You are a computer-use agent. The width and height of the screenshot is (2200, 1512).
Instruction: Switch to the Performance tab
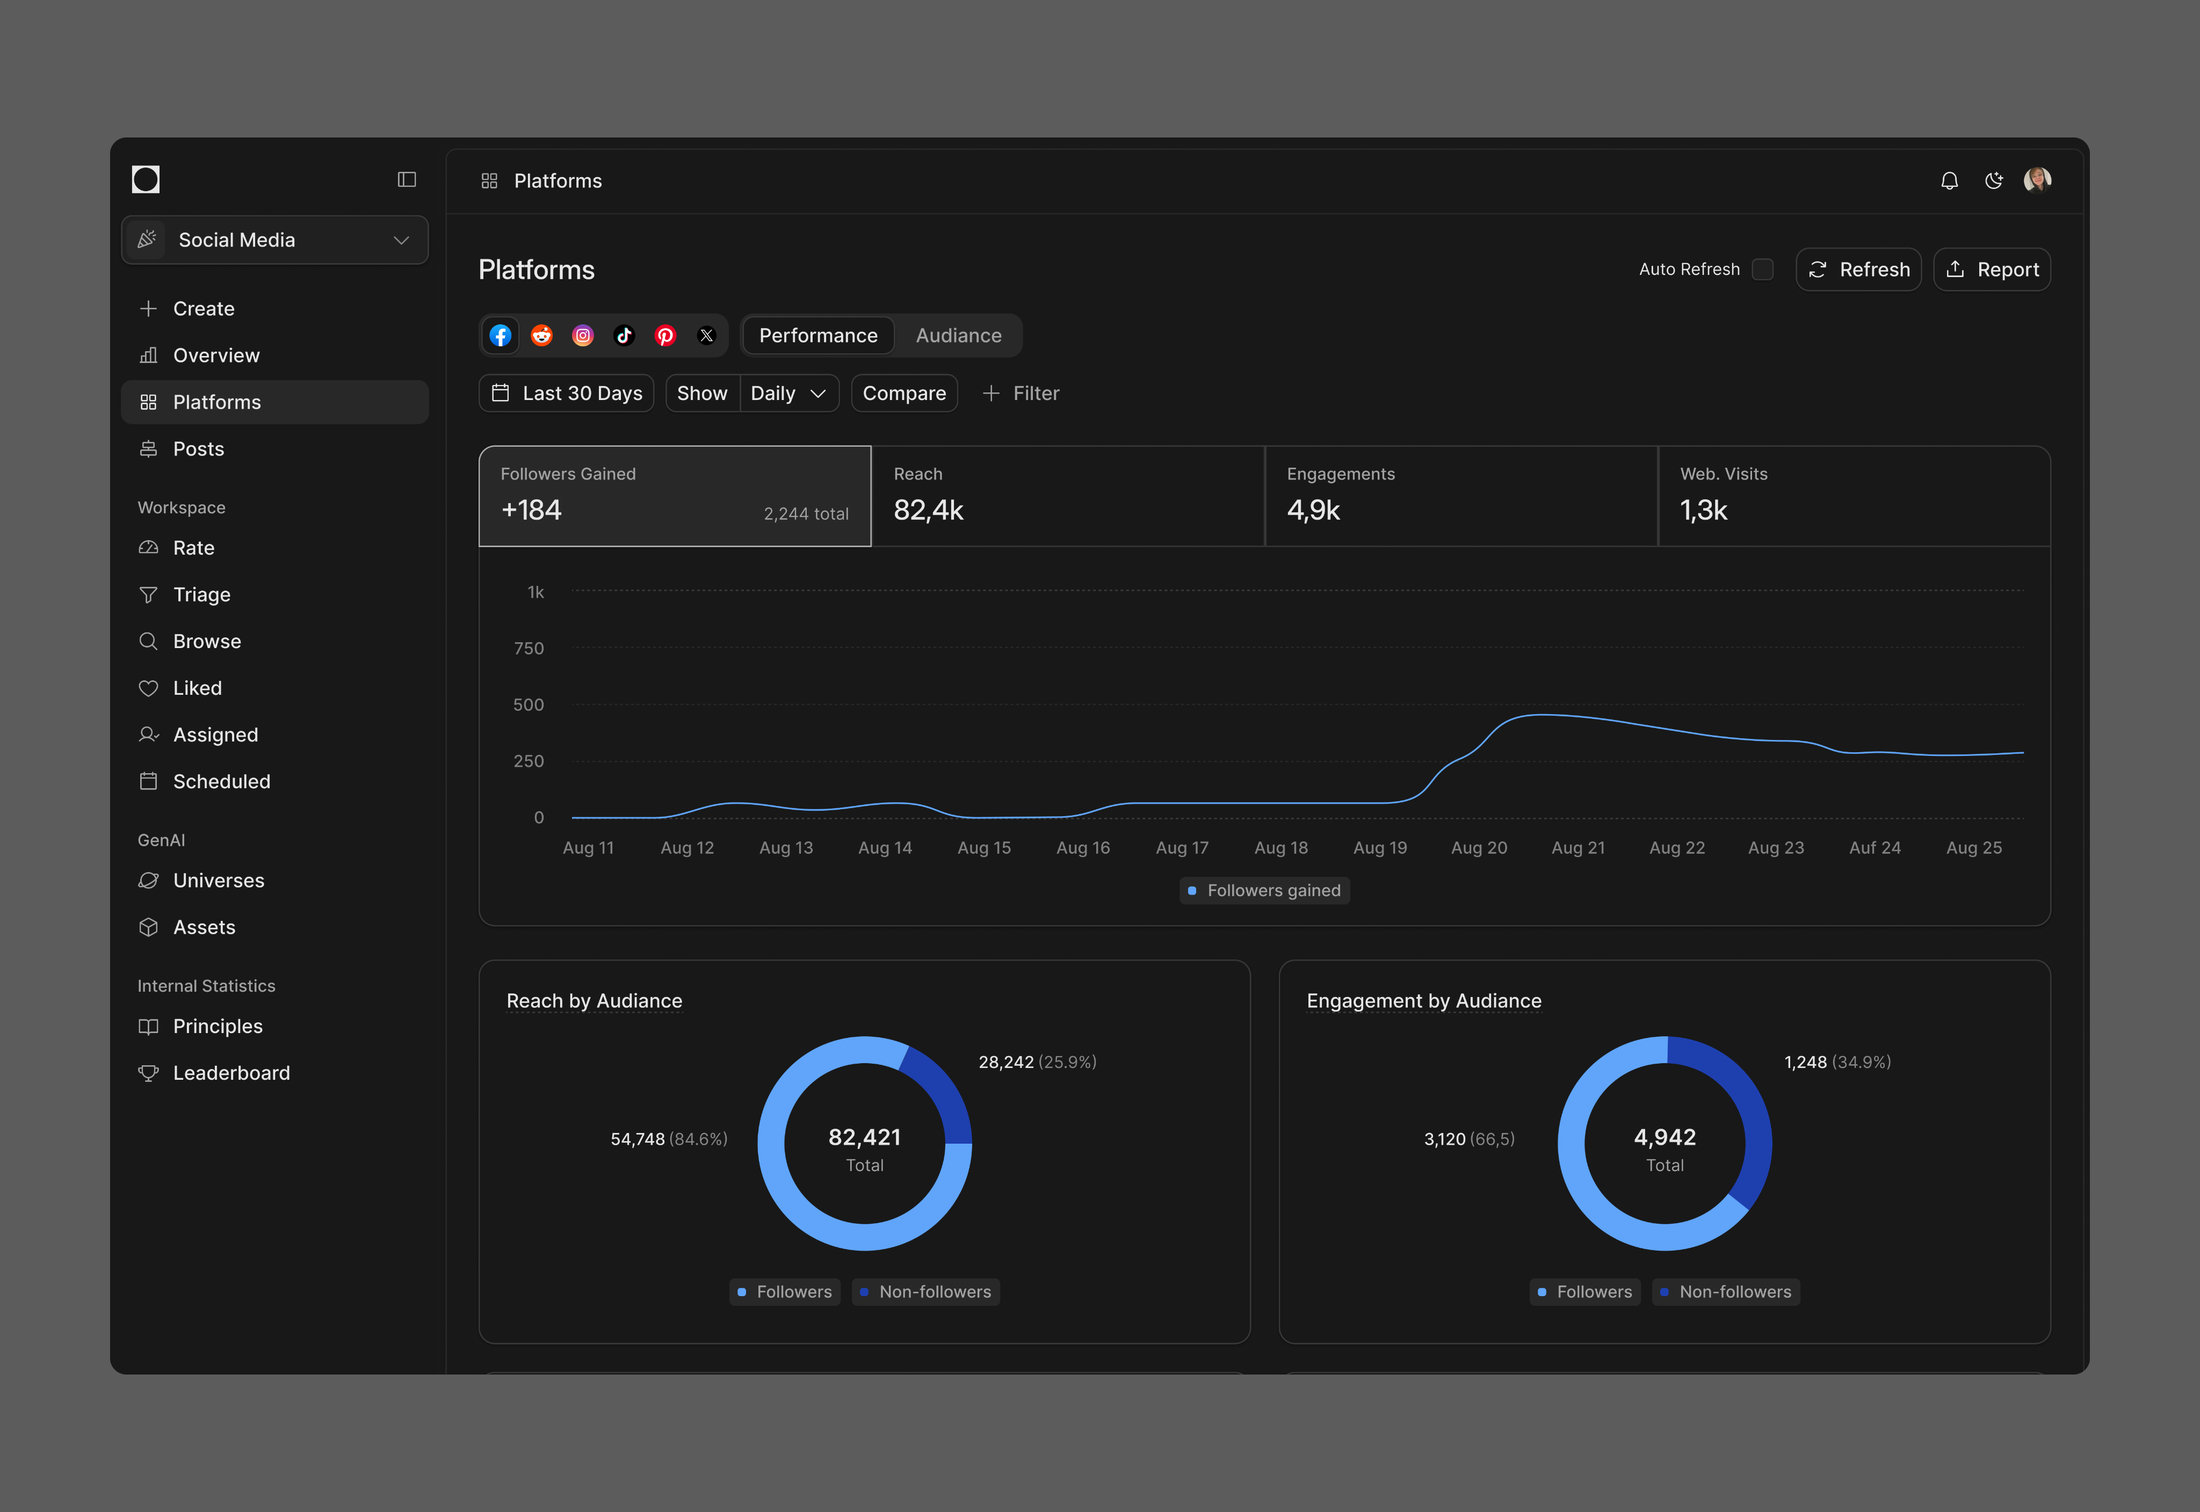(x=818, y=336)
